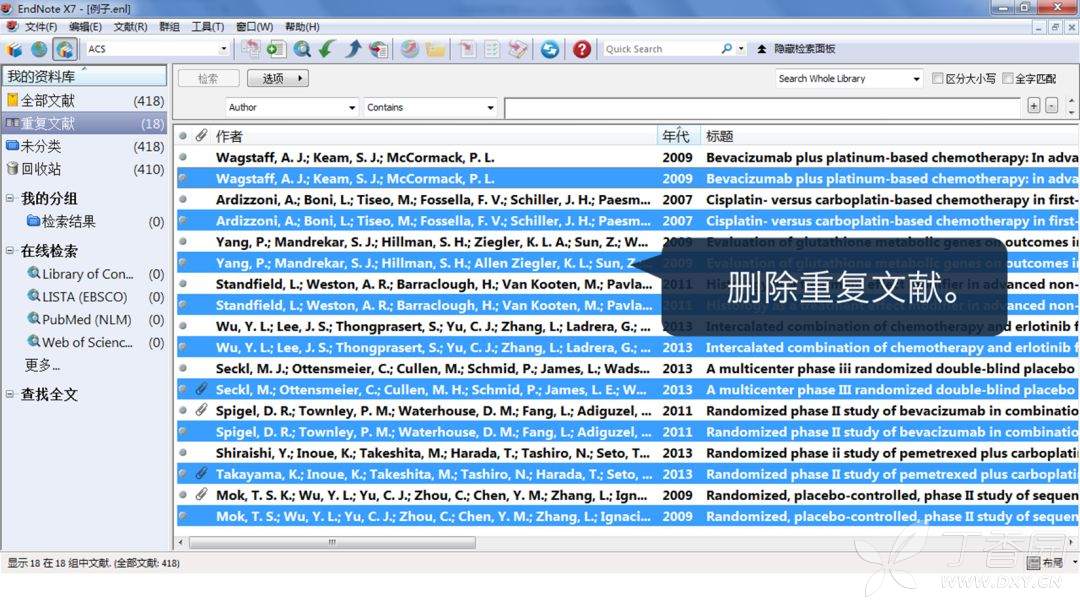Image resolution: width=1080 pixels, height=608 pixels.
Task: Click the Export blue up-arrow icon
Action: tap(353, 49)
